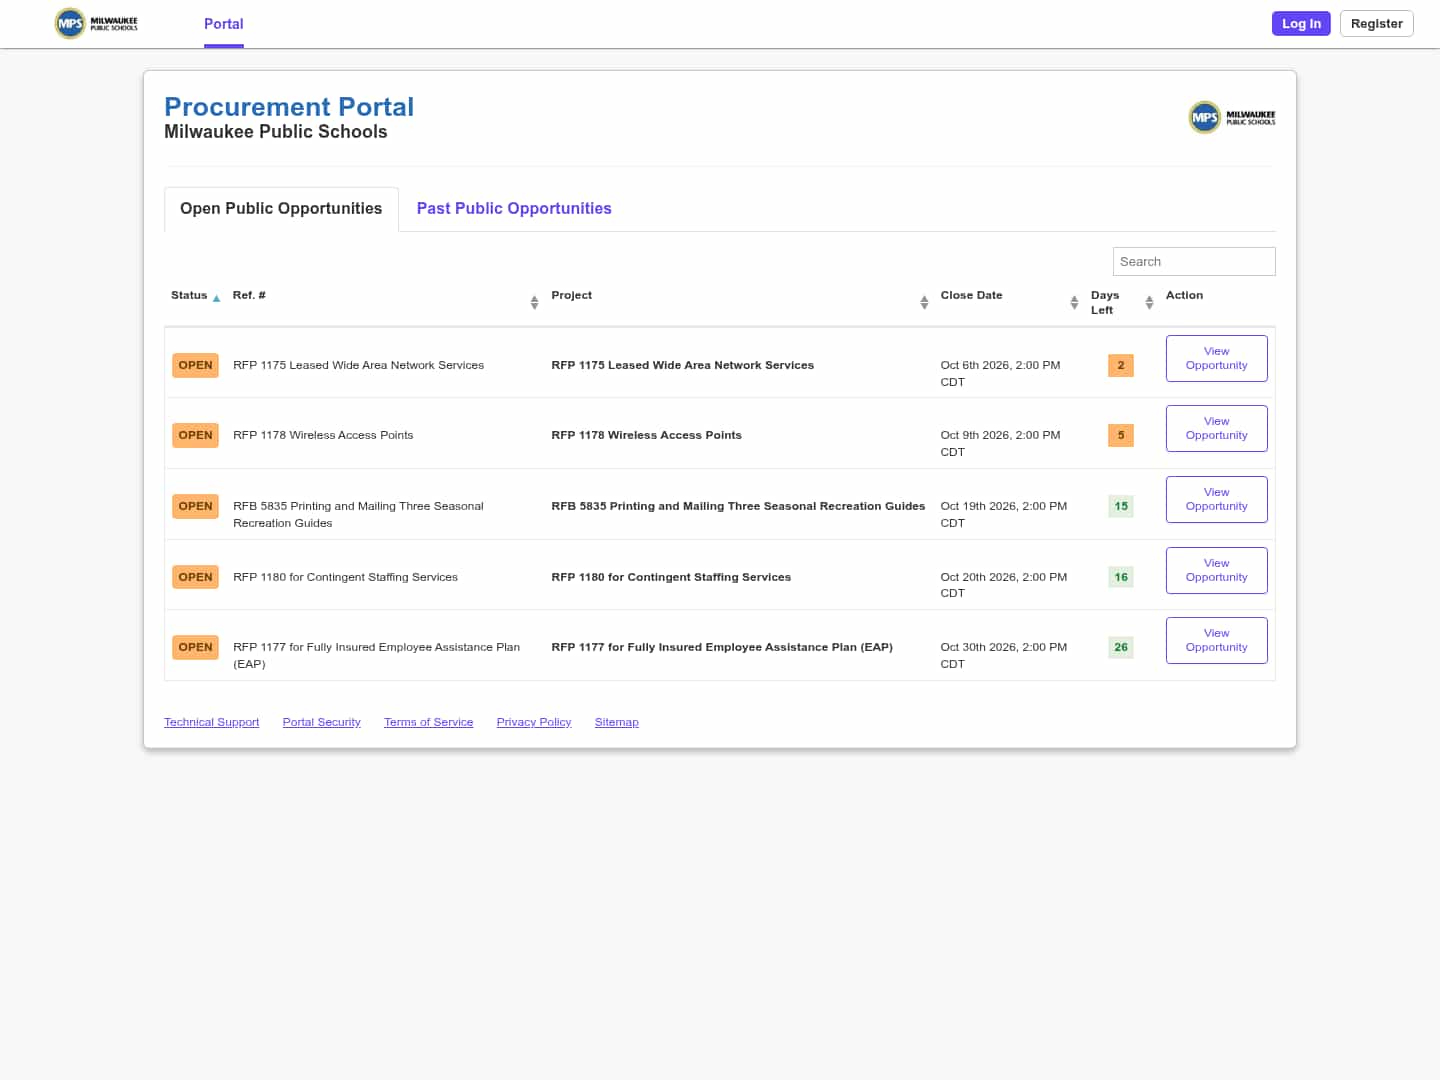View Opportunity for RFP 1175 Leased Wide Area Network
This screenshot has height=1080, width=1440.
[x=1217, y=358]
